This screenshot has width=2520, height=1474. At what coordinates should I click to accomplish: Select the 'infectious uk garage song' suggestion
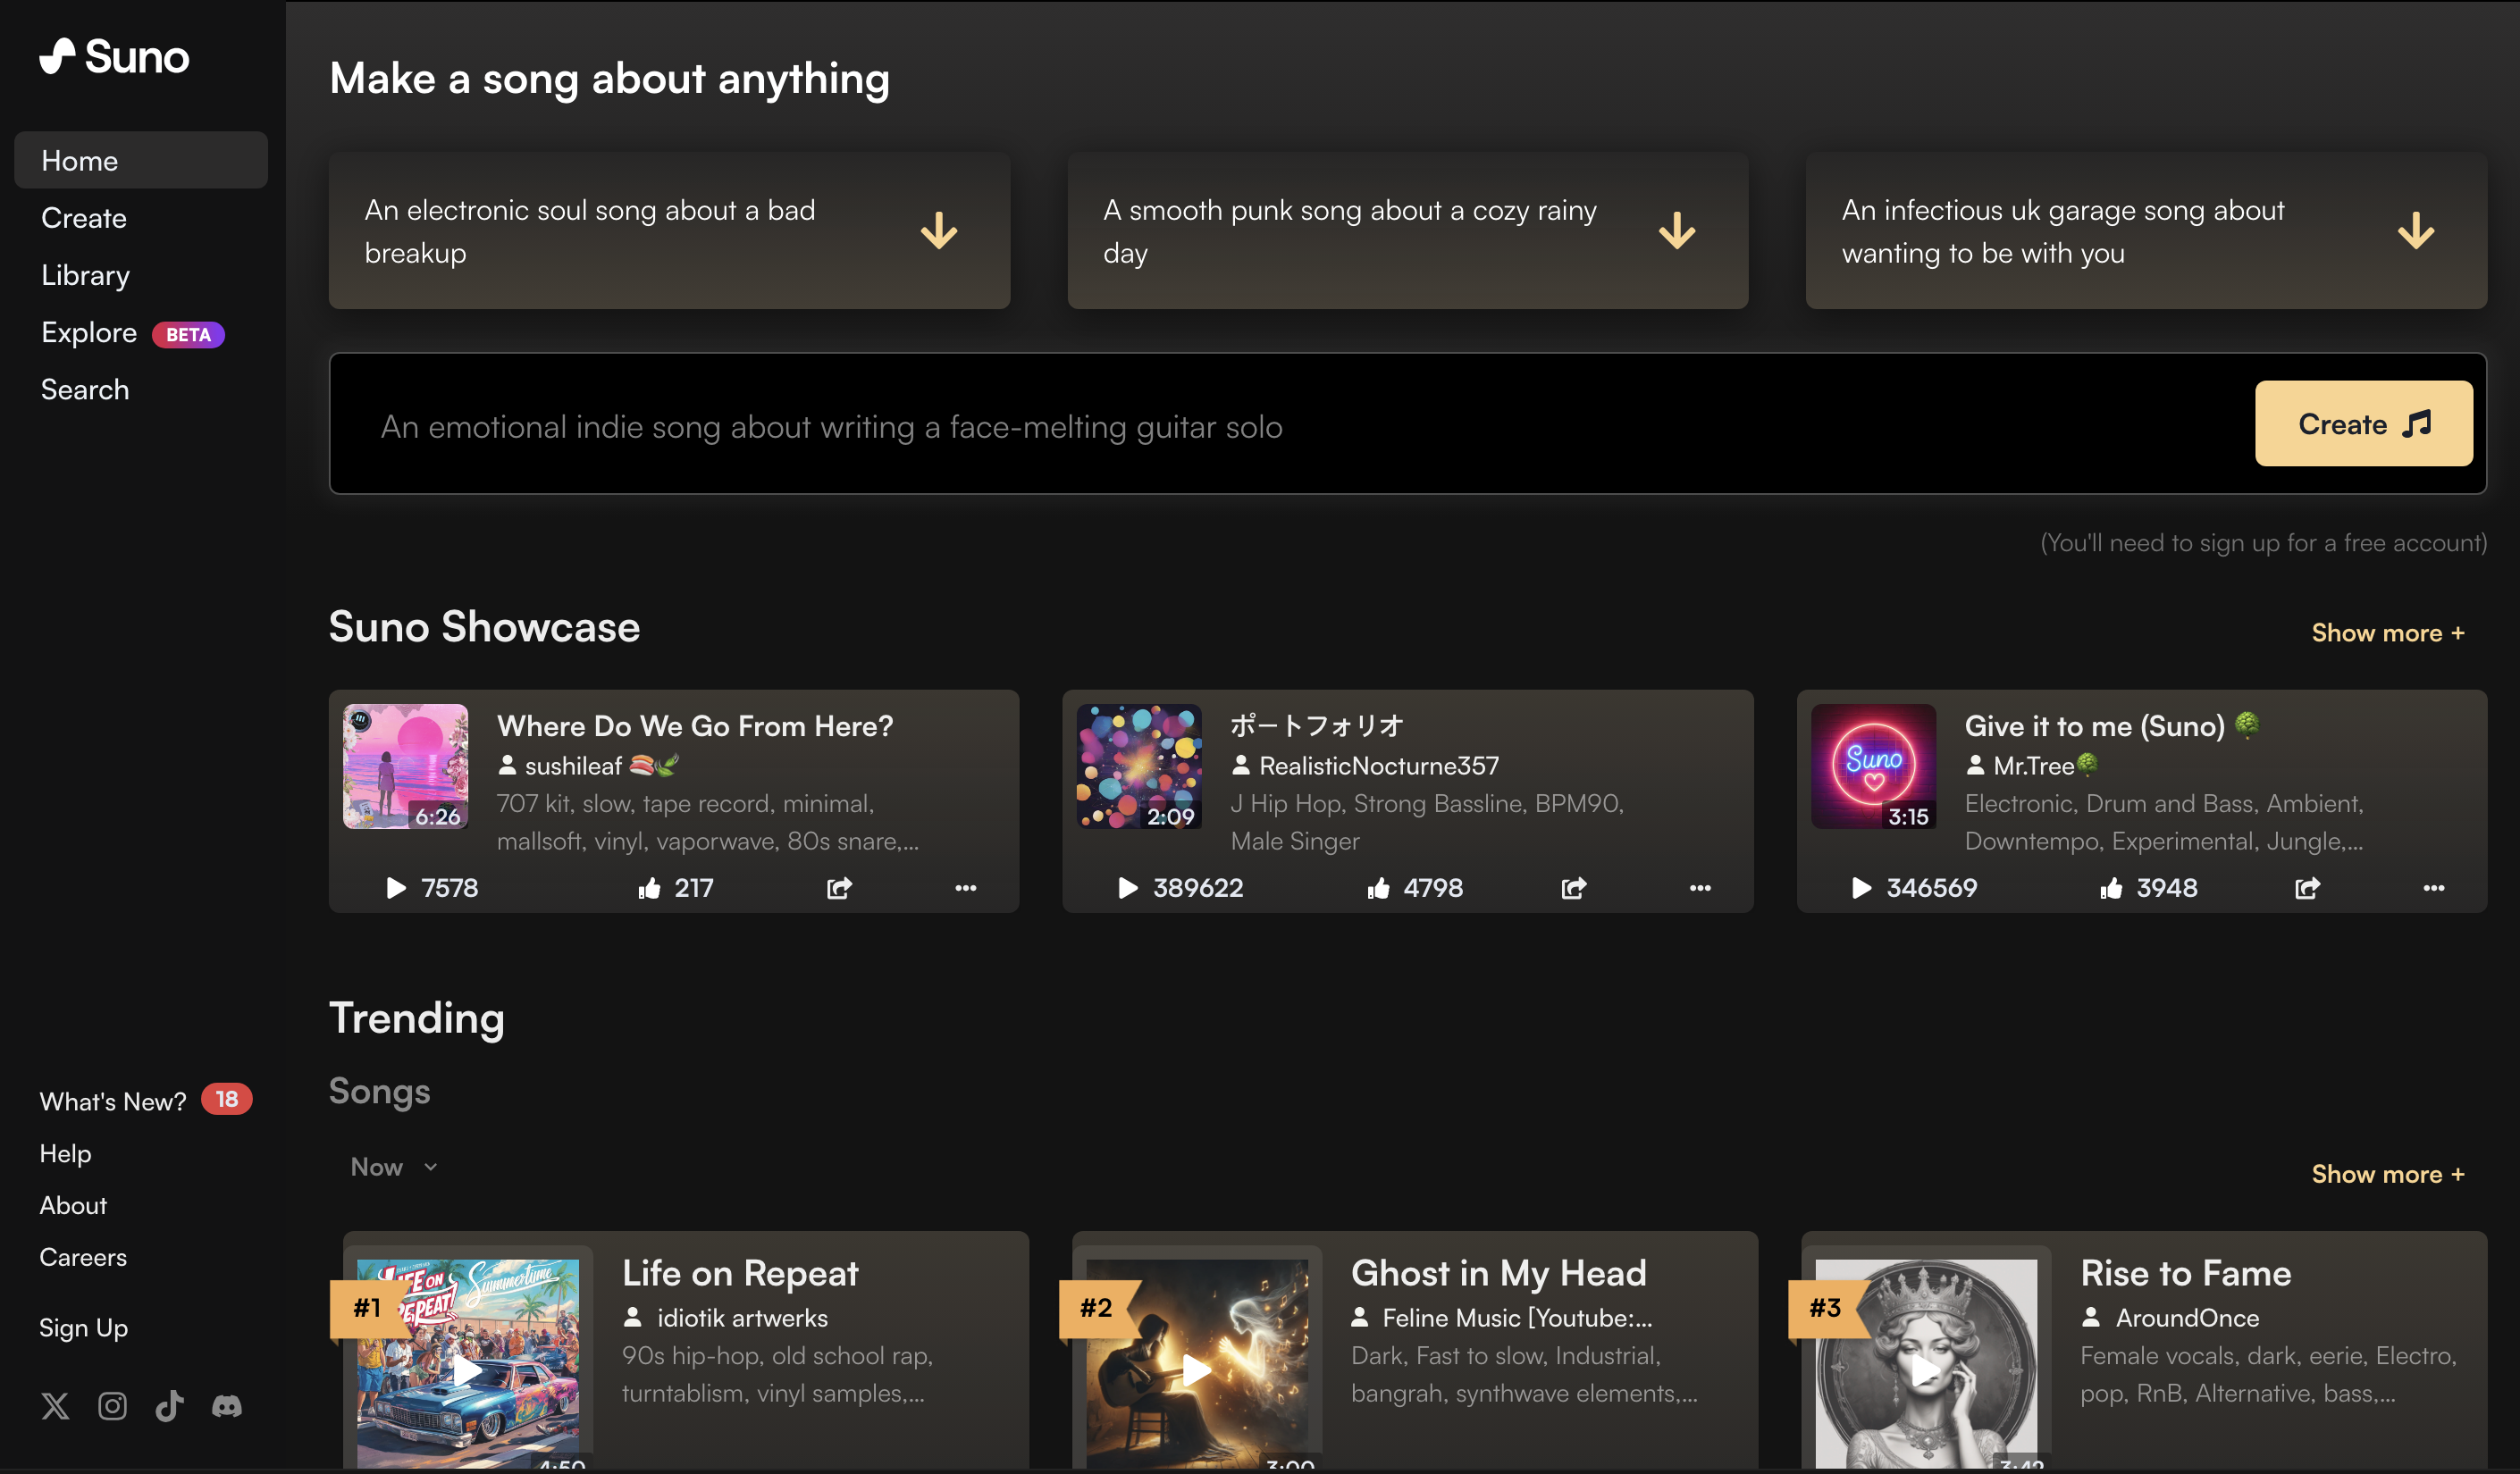[x=2146, y=231]
